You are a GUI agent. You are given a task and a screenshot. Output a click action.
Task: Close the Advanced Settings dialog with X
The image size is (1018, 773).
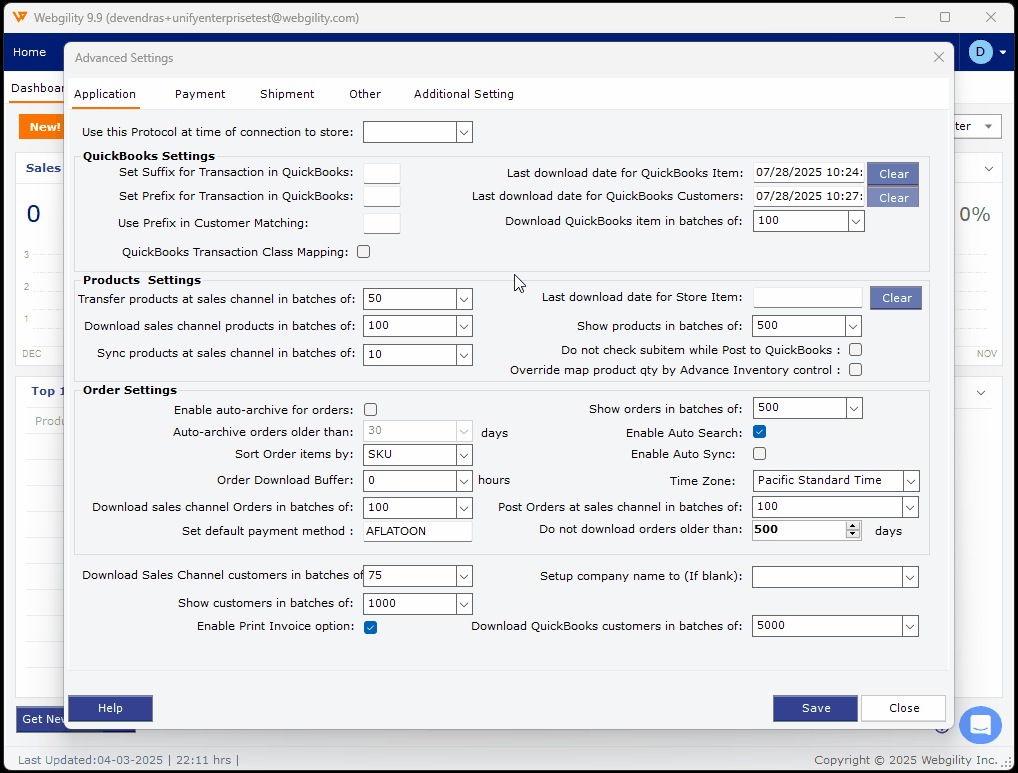point(938,58)
